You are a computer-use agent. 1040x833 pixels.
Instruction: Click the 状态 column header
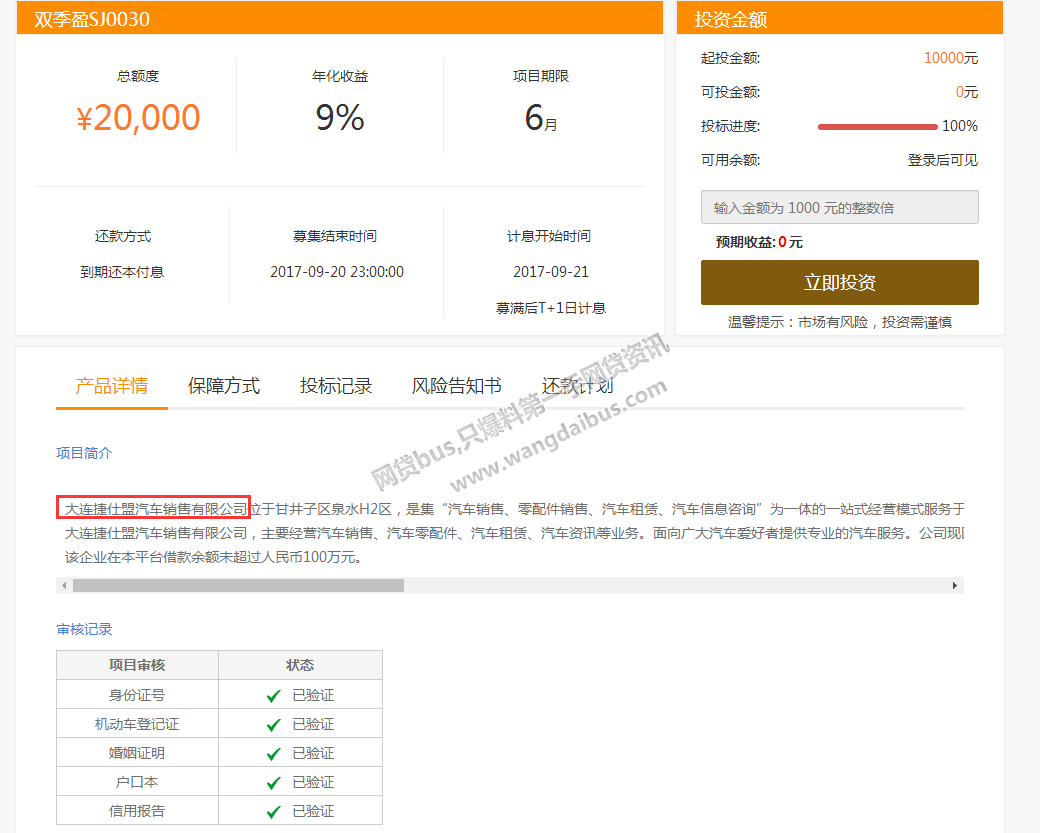(x=300, y=665)
